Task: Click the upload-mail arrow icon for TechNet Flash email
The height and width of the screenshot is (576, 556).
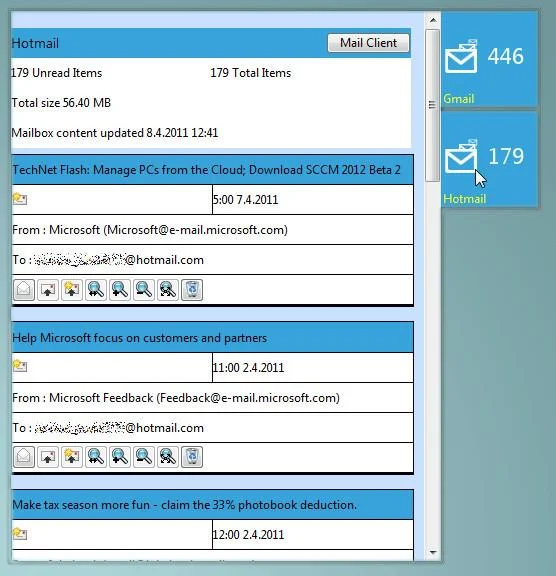Action: pos(48,290)
